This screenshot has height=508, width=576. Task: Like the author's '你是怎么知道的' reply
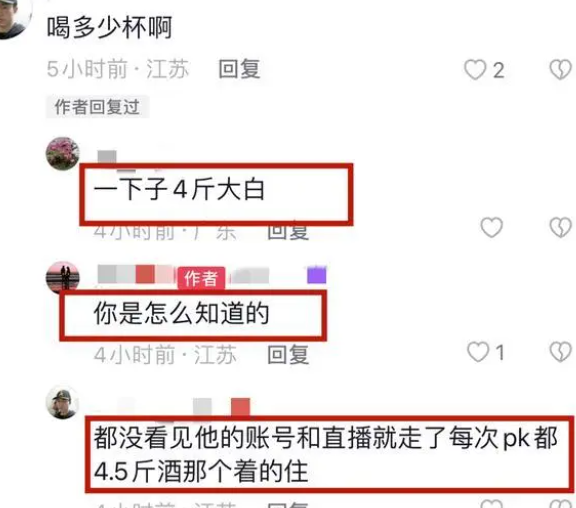point(478,352)
